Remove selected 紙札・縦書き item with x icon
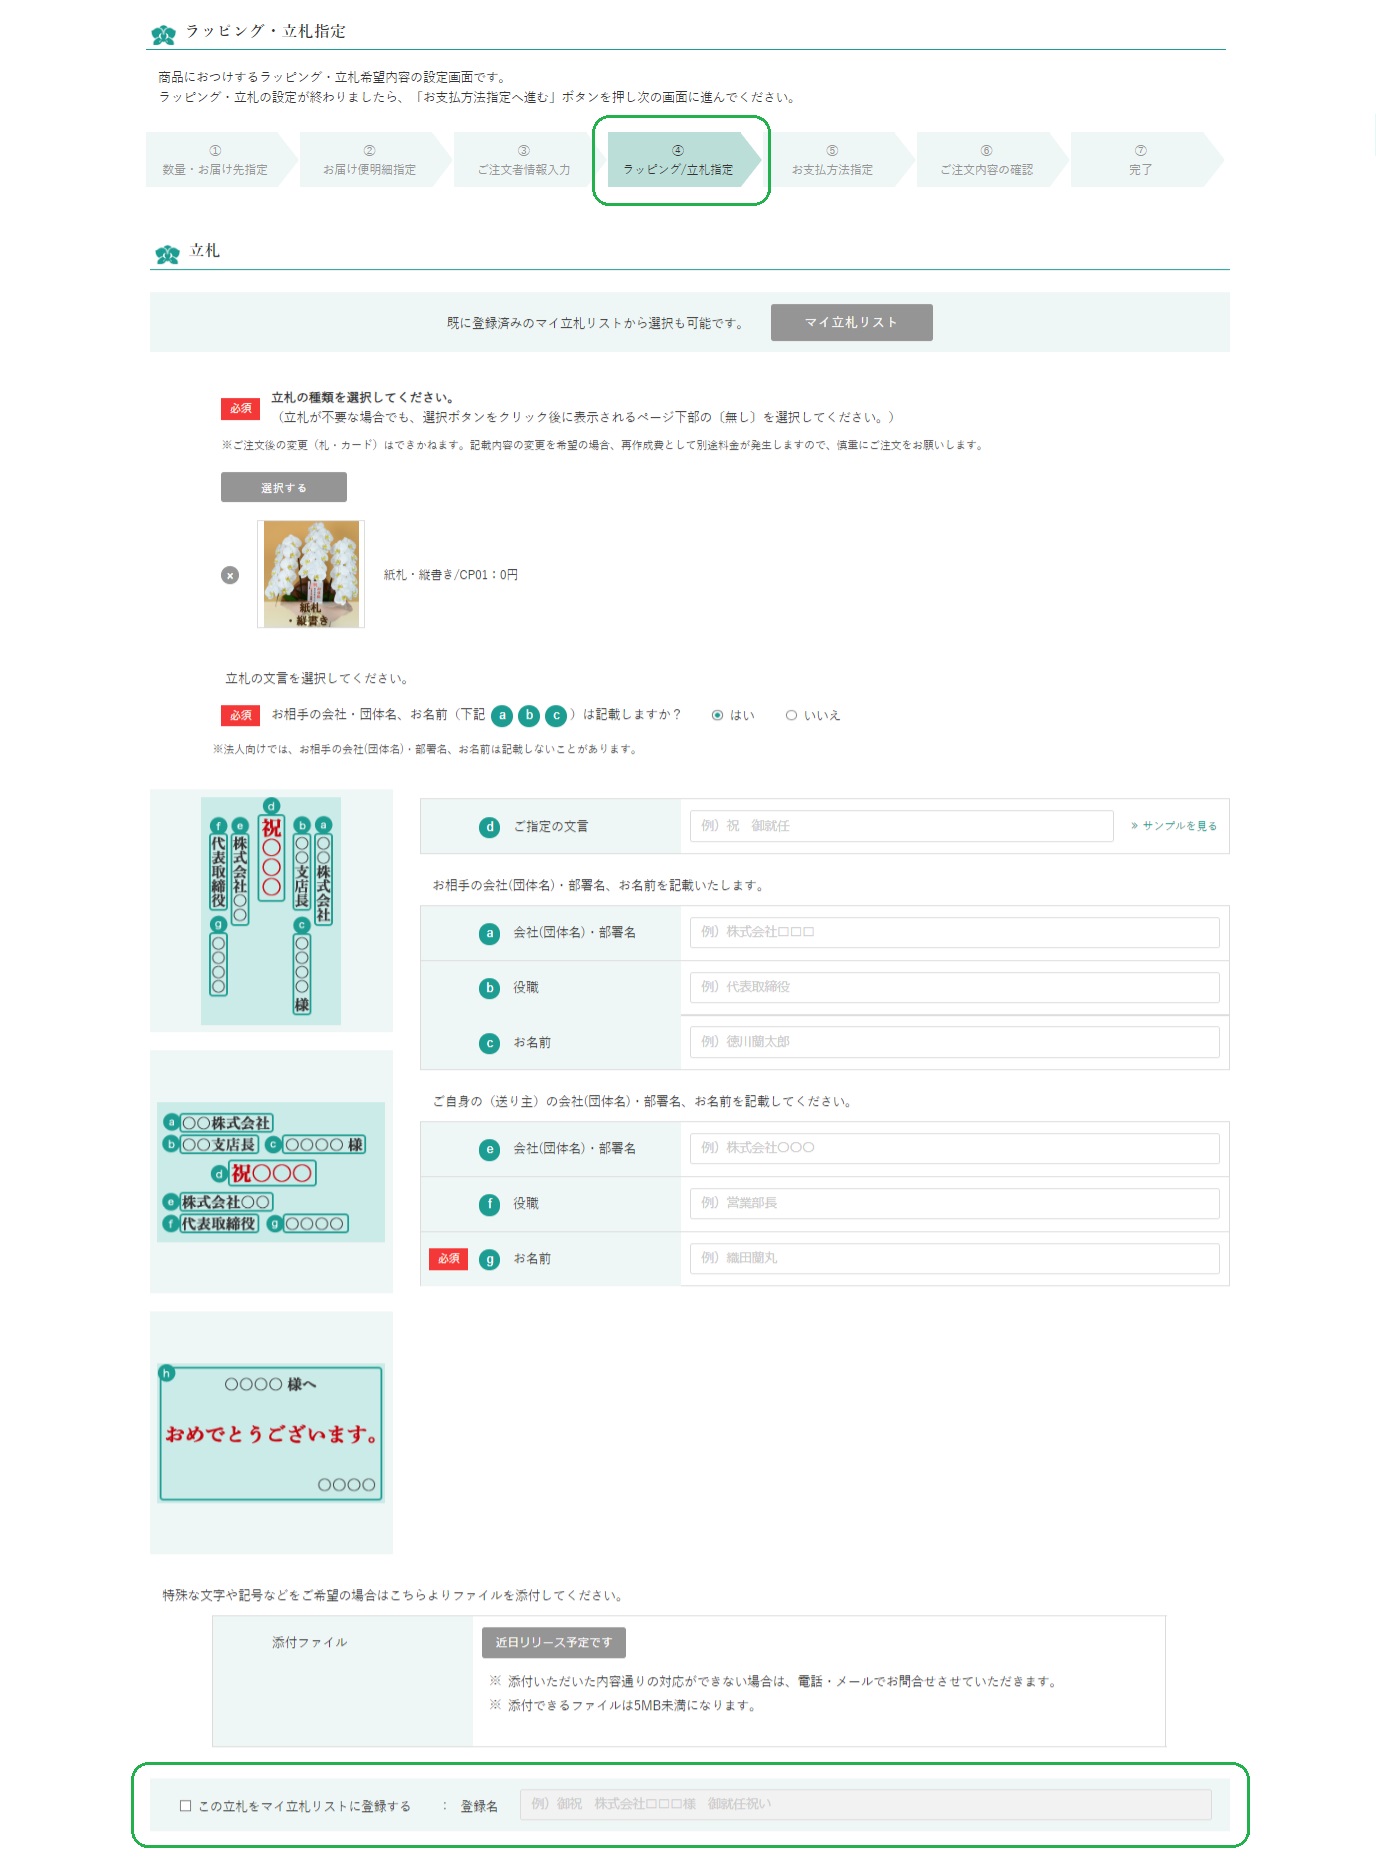The width and height of the screenshot is (1376, 1872). (x=230, y=575)
